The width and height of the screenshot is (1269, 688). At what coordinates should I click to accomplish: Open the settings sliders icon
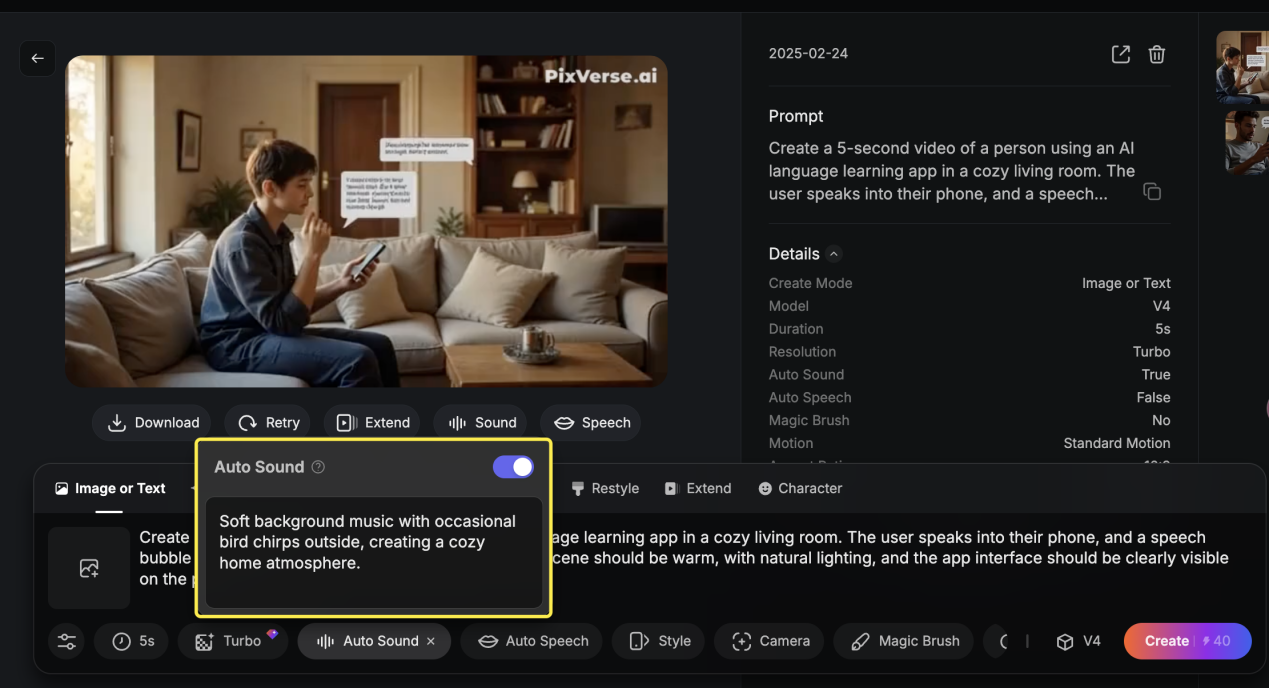pyautogui.click(x=67, y=642)
